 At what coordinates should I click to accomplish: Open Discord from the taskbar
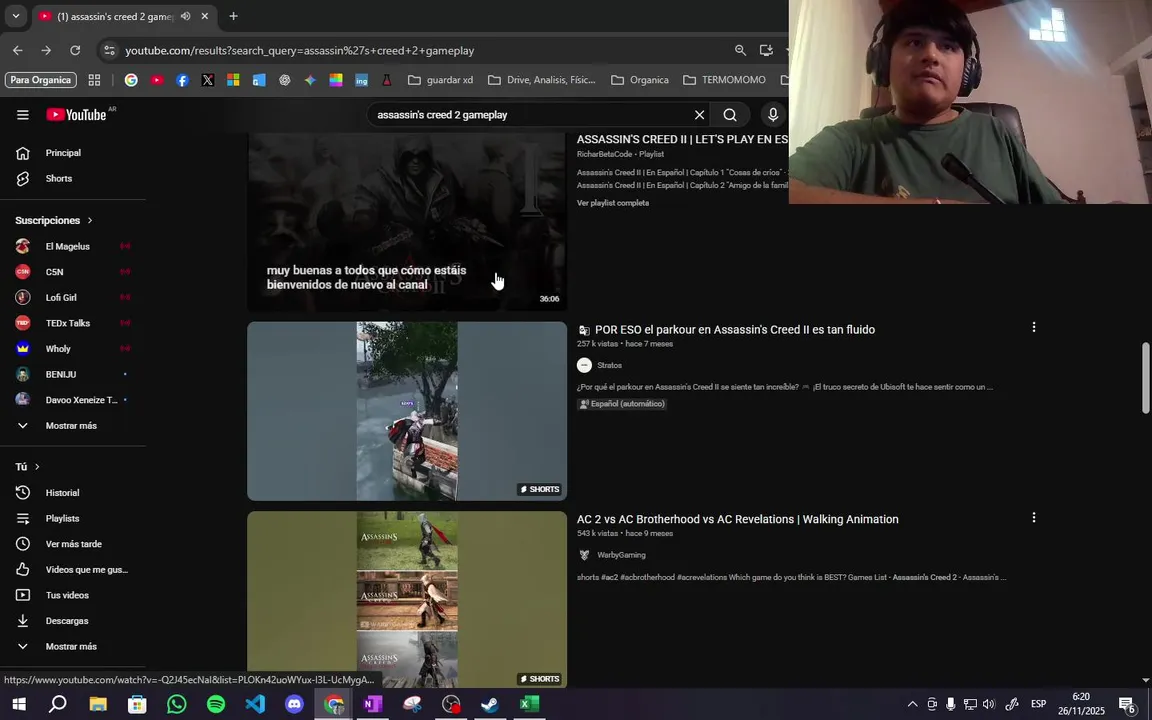[294, 705]
